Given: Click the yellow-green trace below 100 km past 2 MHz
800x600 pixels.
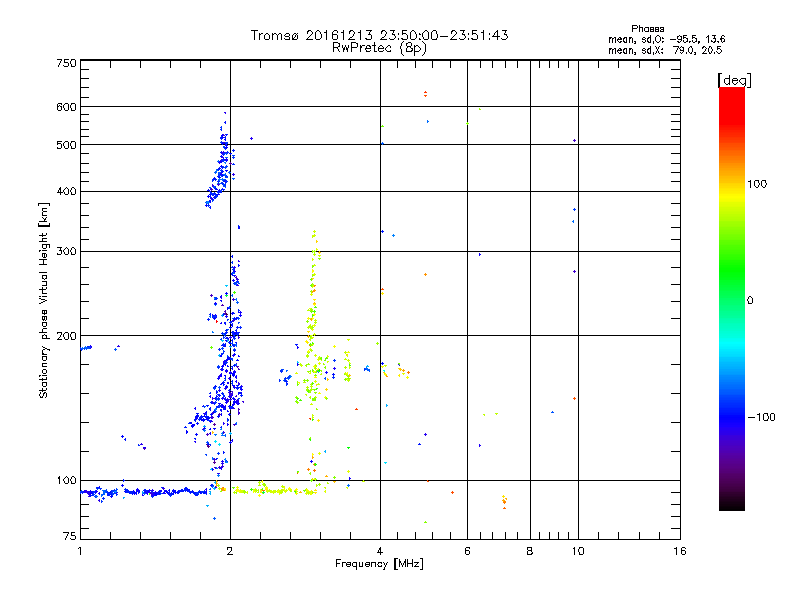Looking at the screenshot, I should 278,491.
